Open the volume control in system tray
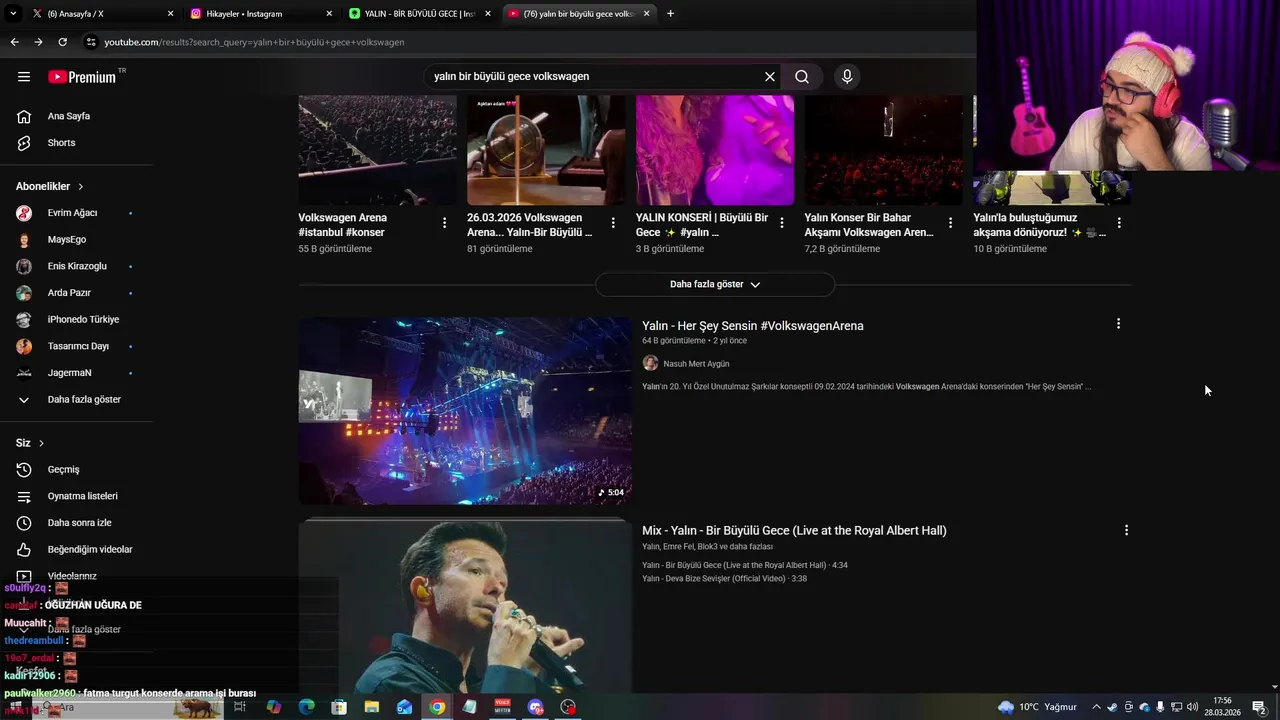 [x=1191, y=707]
